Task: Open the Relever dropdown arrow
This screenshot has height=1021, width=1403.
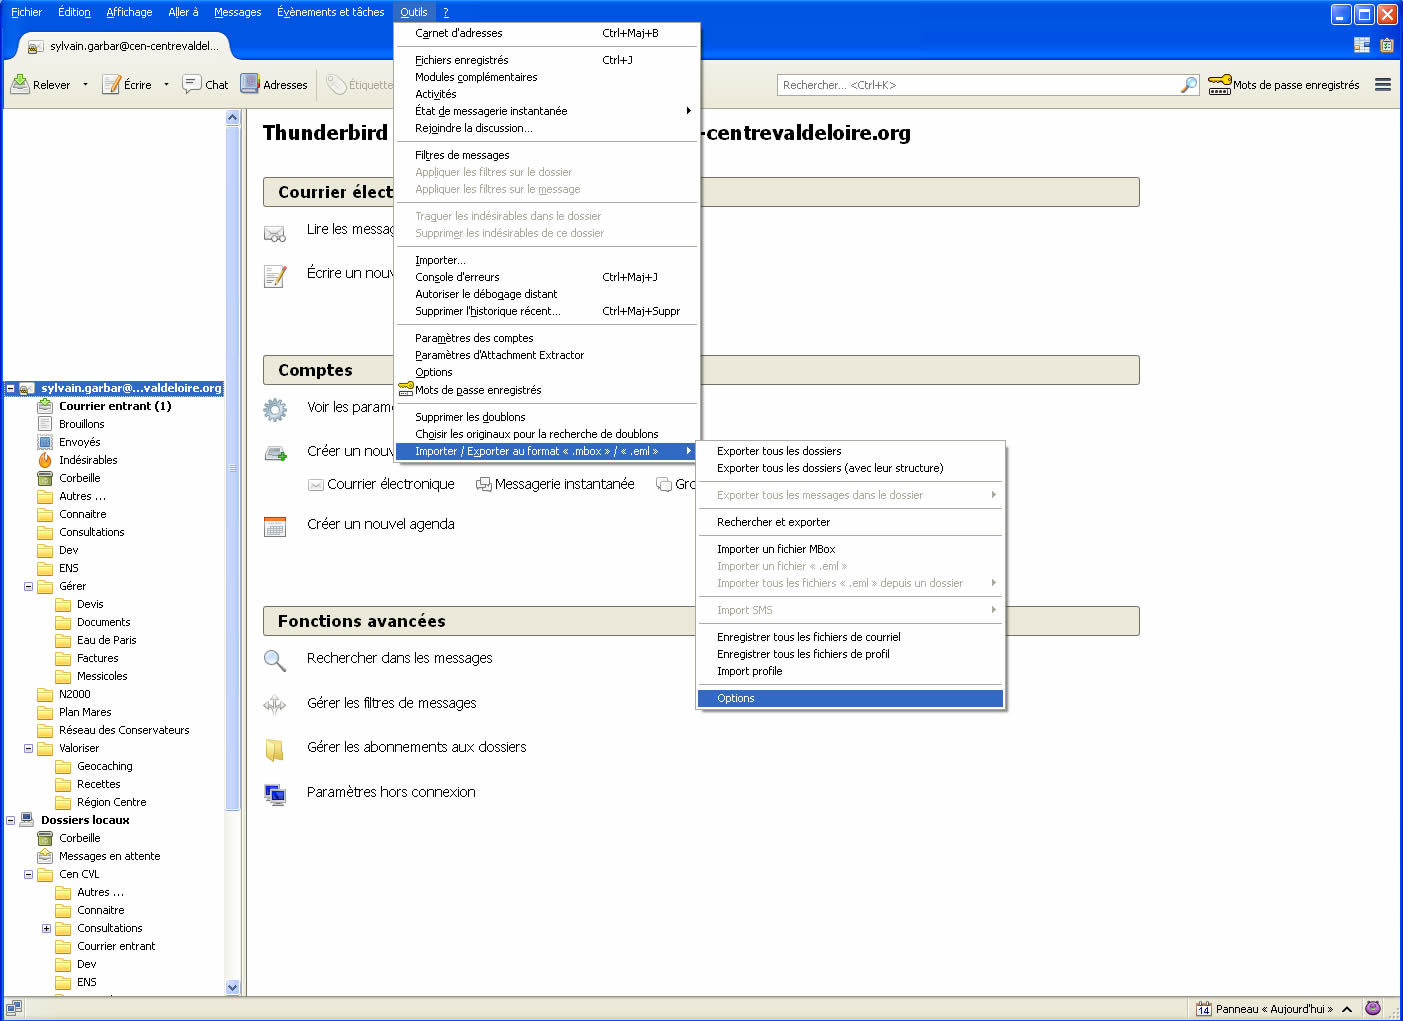Action: click(x=85, y=85)
